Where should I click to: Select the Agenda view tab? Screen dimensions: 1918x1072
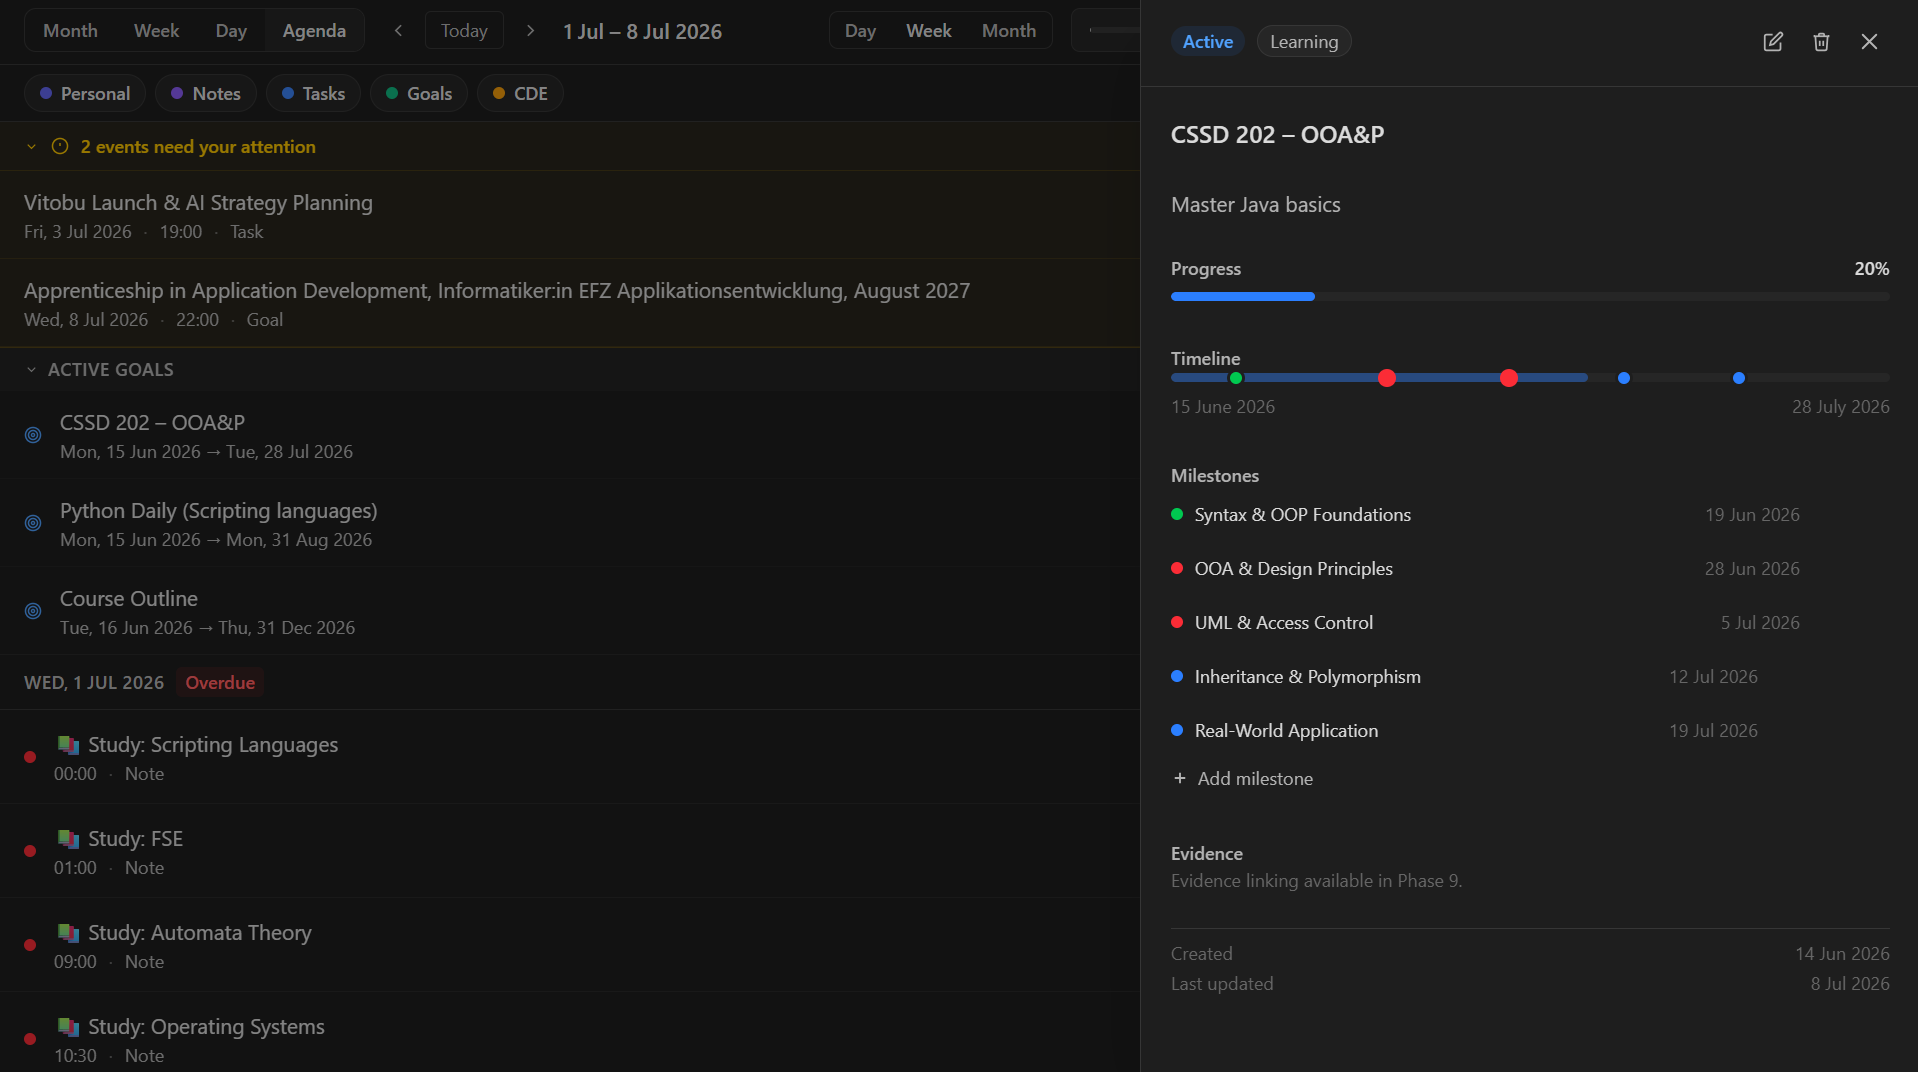(x=314, y=31)
